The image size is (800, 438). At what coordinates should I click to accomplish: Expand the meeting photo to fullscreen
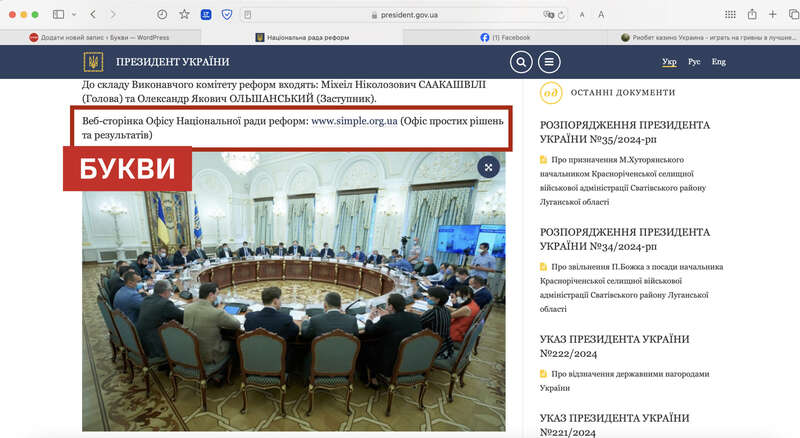click(x=488, y=167)
